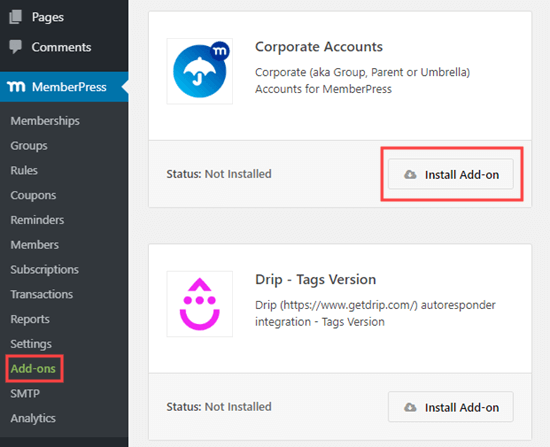Screen dimensions: 550x447
Task: Click cloud icon on Corporate Accounts install button
Action: tap(410, 174)
